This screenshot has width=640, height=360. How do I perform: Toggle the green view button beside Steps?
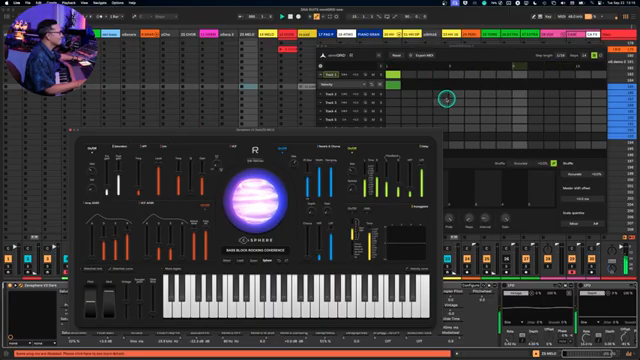pyautogui.click(x=594, y=55)
